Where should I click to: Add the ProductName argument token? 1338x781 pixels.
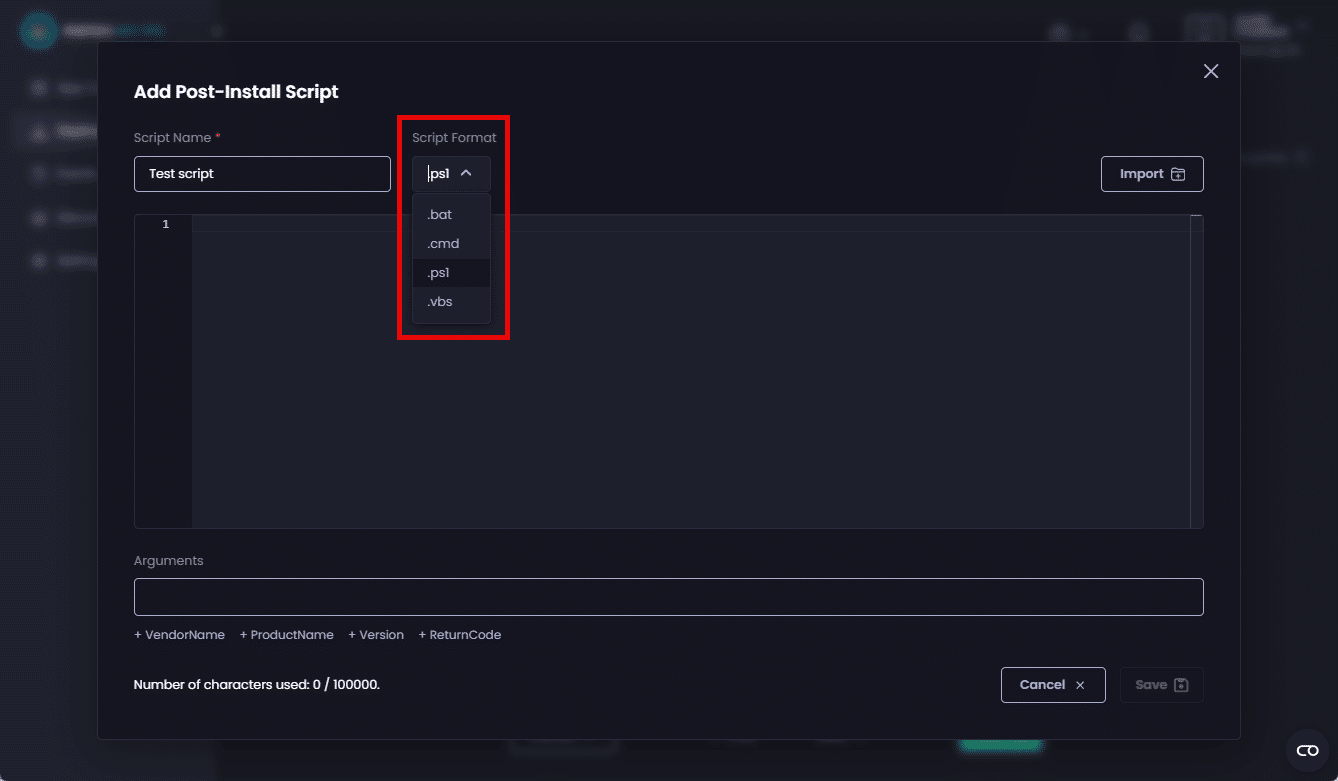click(x=286, y=635)
